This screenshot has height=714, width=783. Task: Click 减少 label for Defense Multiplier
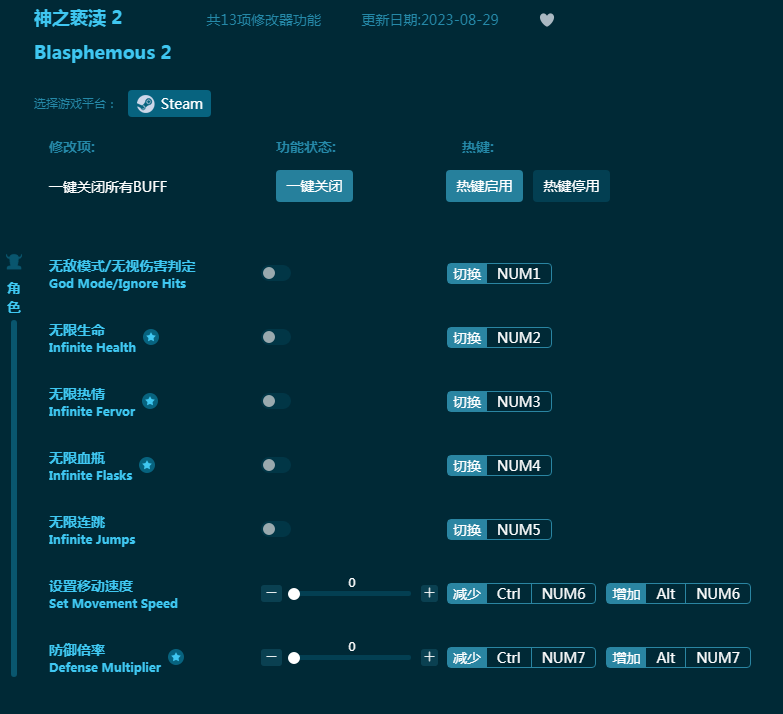(x=467, y=658)
